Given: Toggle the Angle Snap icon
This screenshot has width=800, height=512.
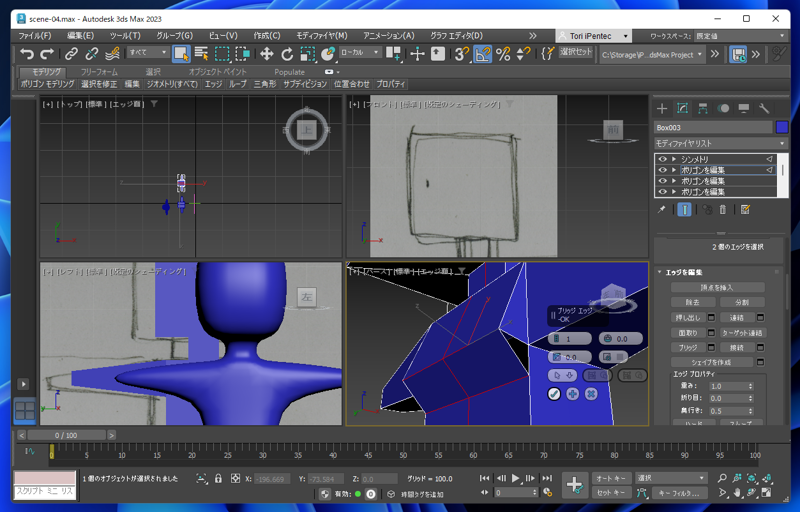Looking at the screenshot, I should [x=482, y=54].
